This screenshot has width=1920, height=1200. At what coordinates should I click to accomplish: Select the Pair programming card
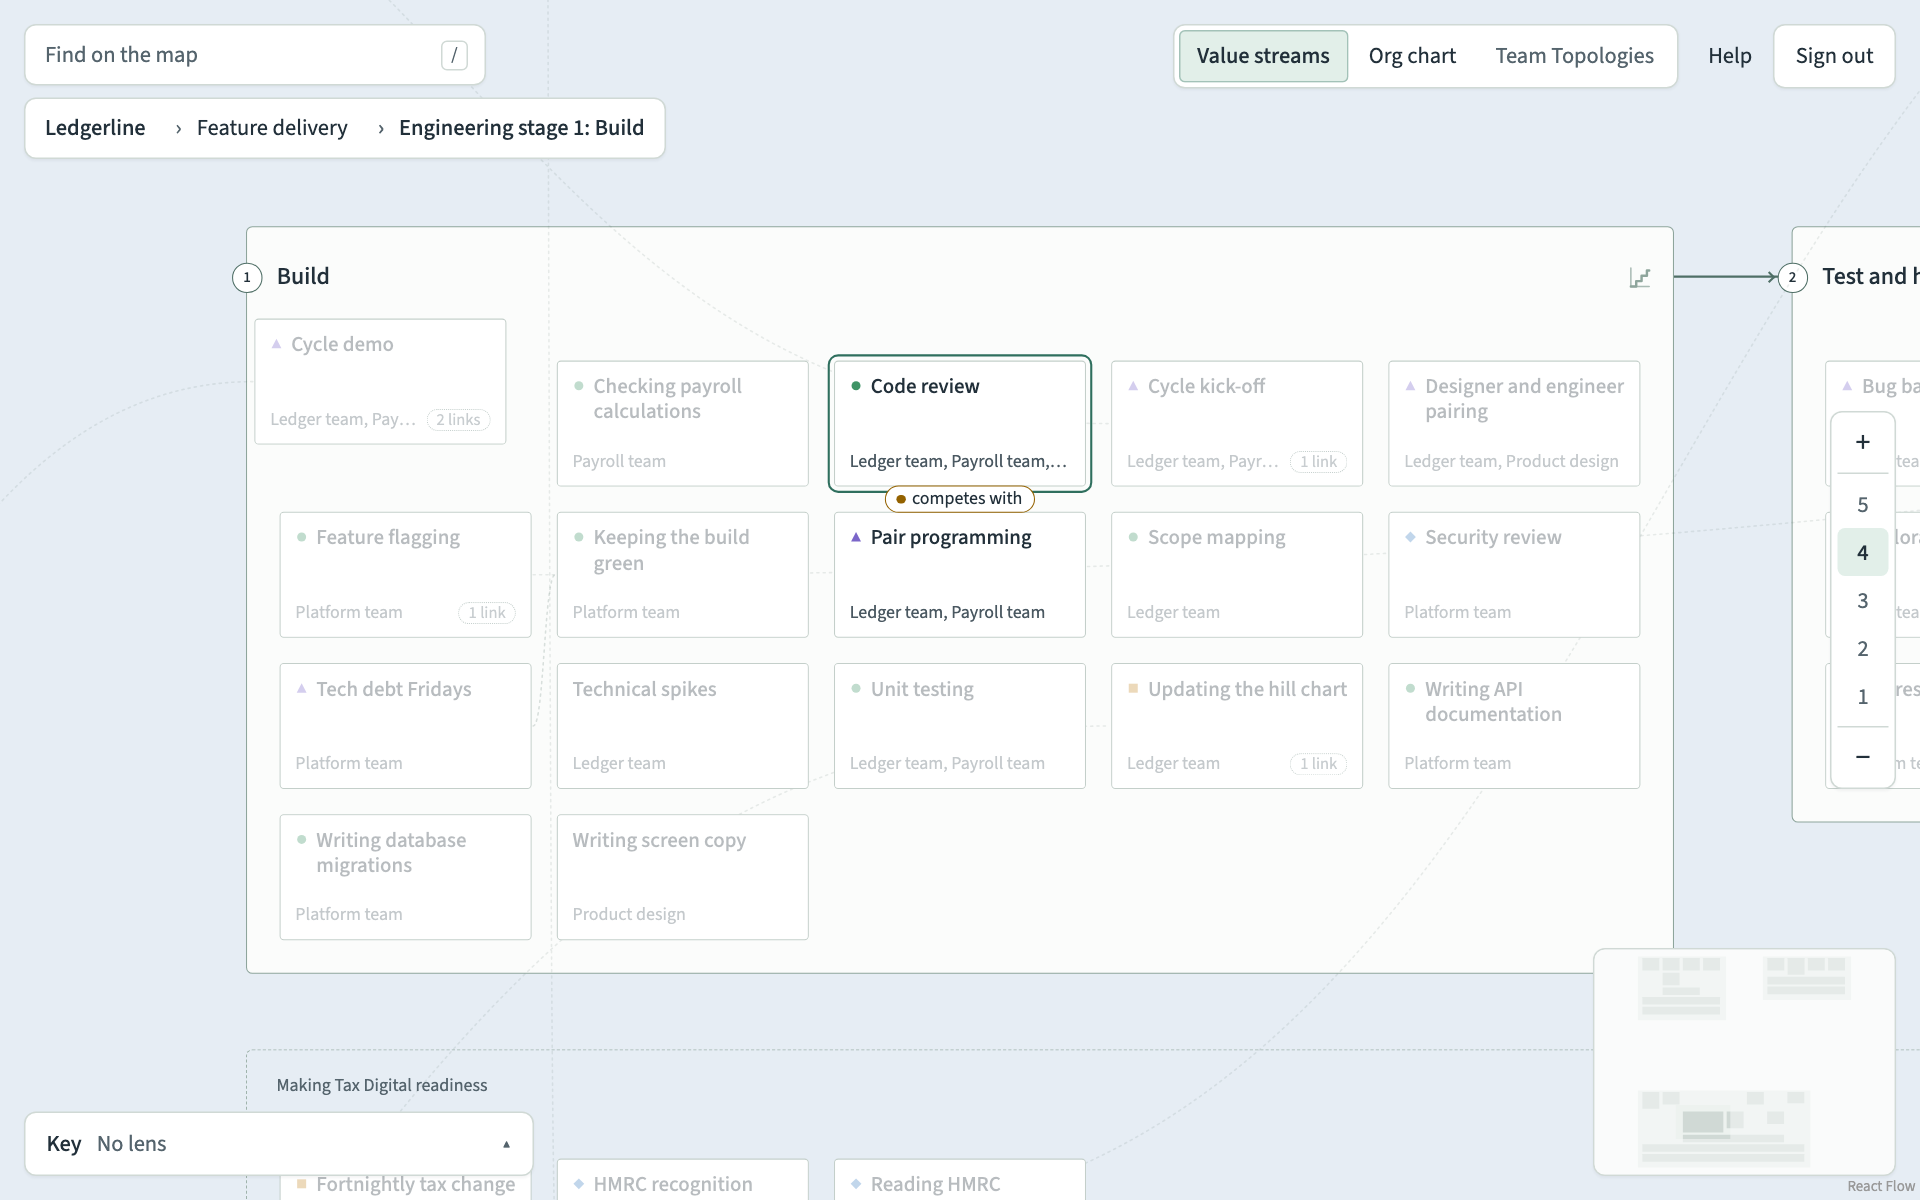[960, 575]
